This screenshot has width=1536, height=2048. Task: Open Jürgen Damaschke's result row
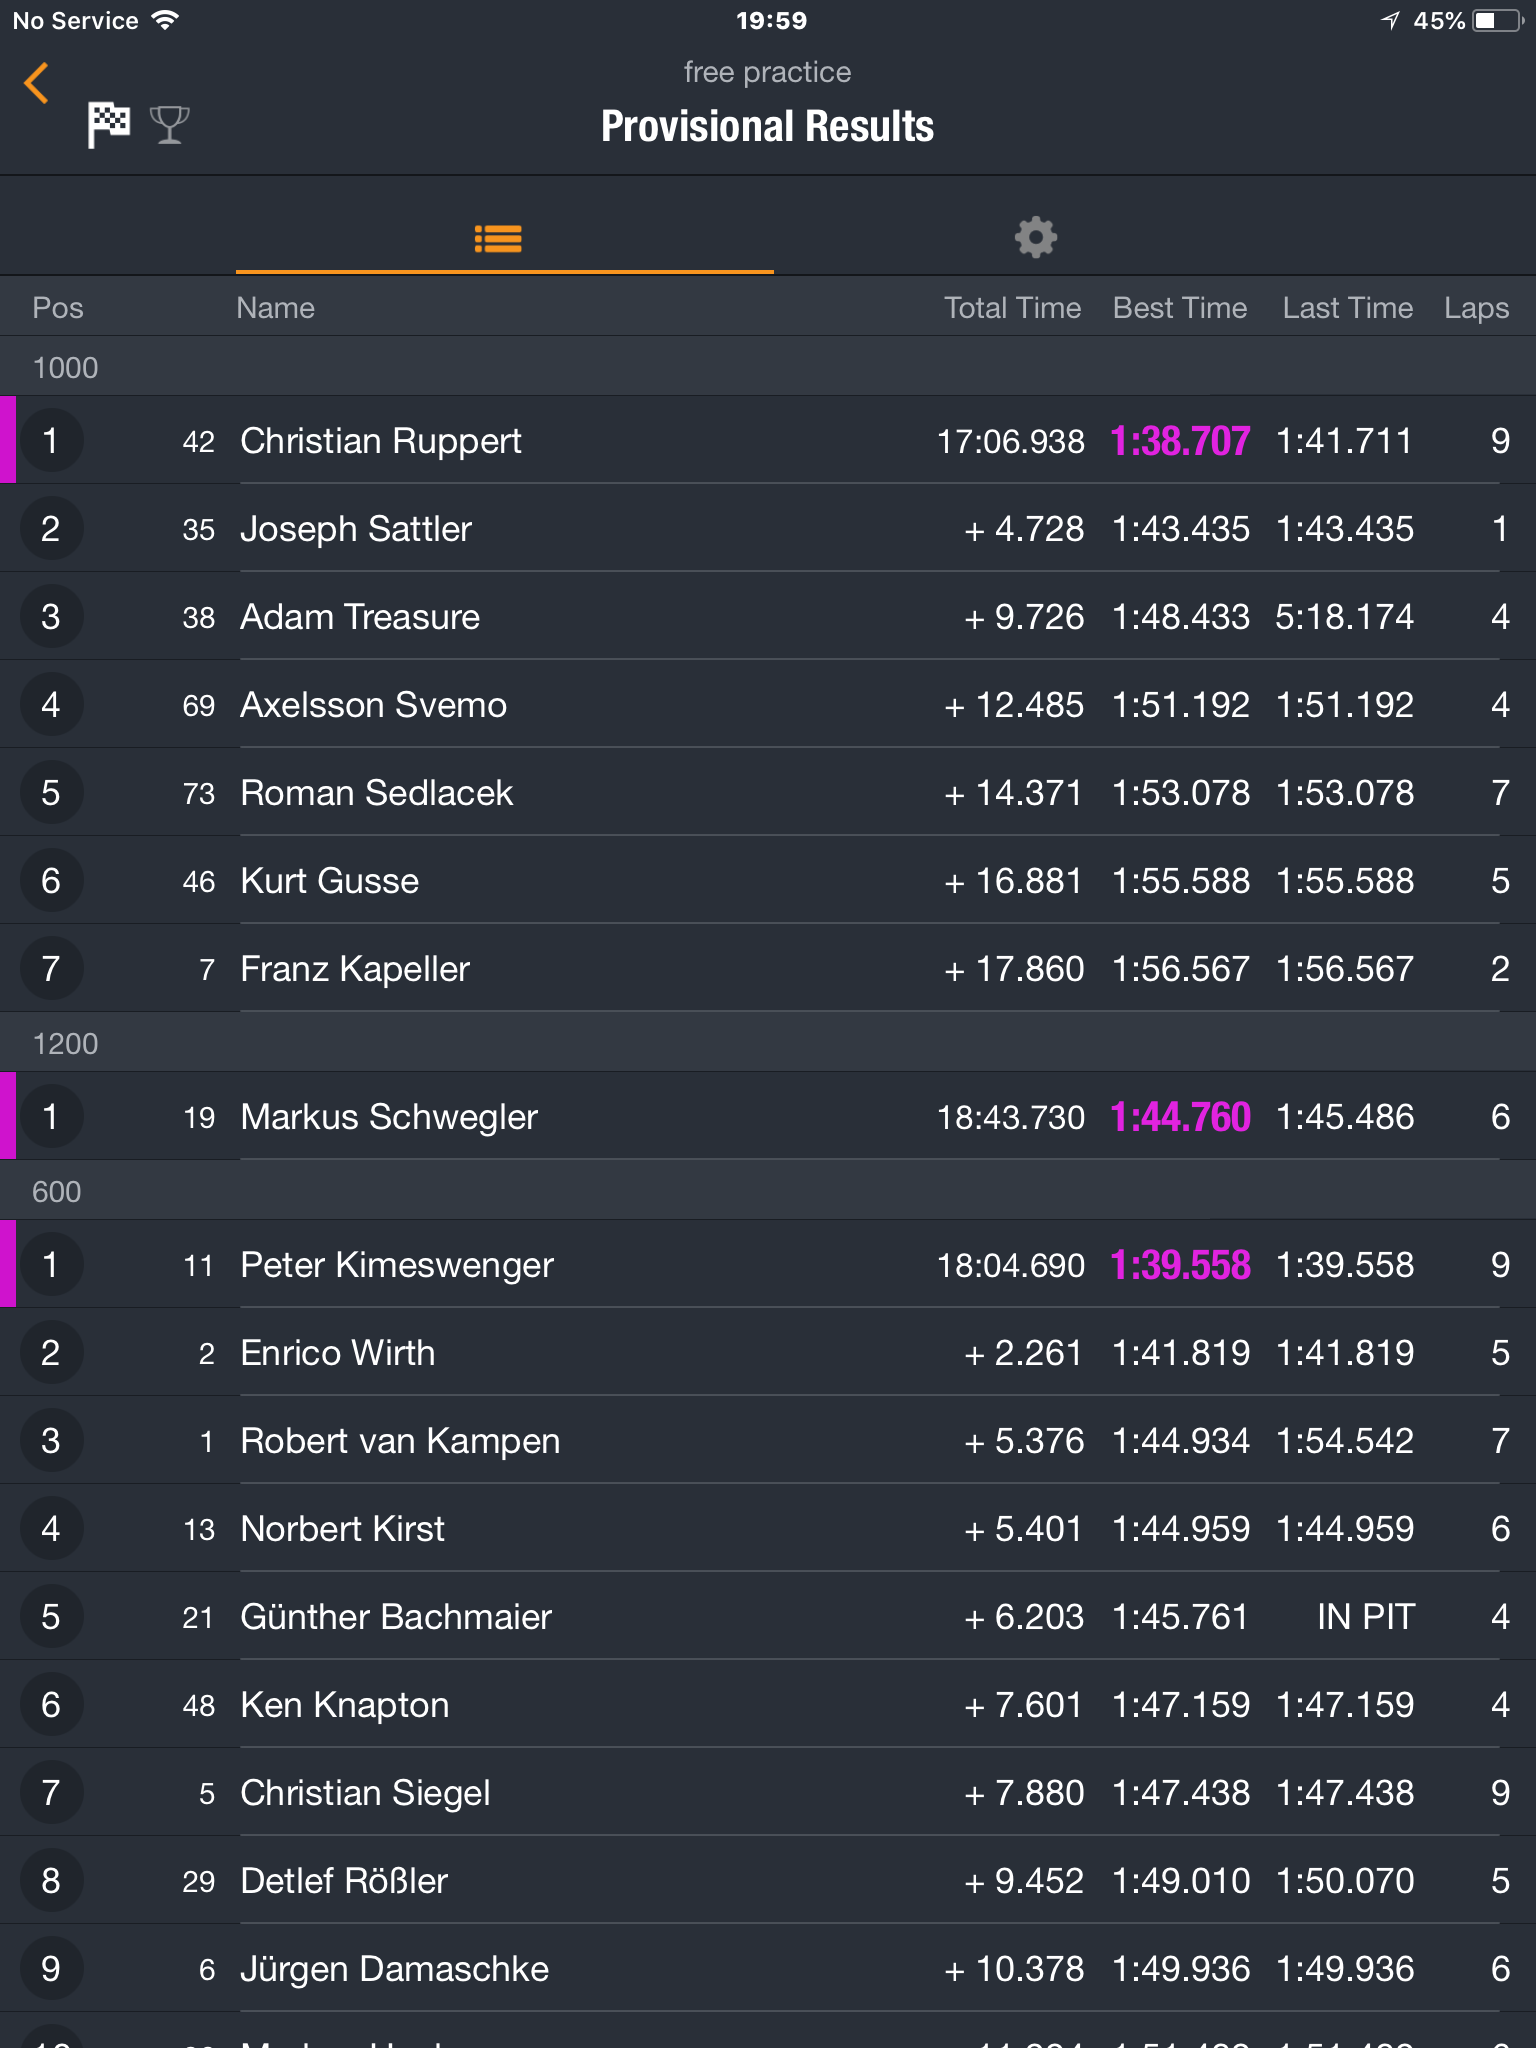pyautogui.click(x=768, y=1969)
